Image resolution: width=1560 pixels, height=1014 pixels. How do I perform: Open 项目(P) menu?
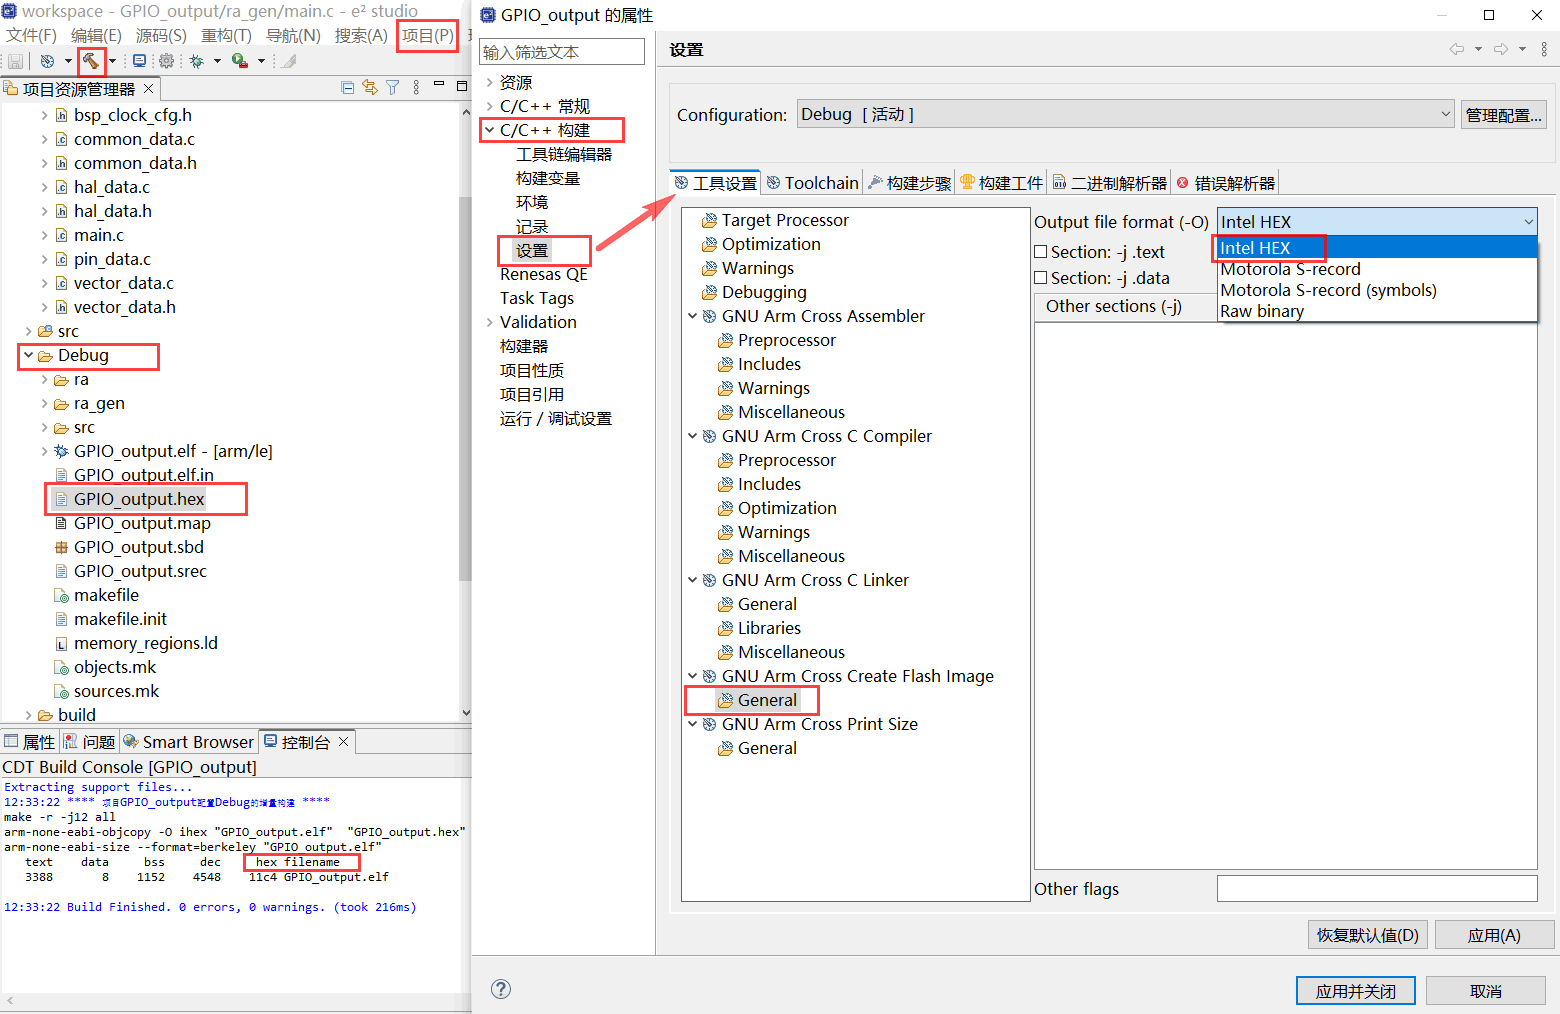(x=428, y=35)
